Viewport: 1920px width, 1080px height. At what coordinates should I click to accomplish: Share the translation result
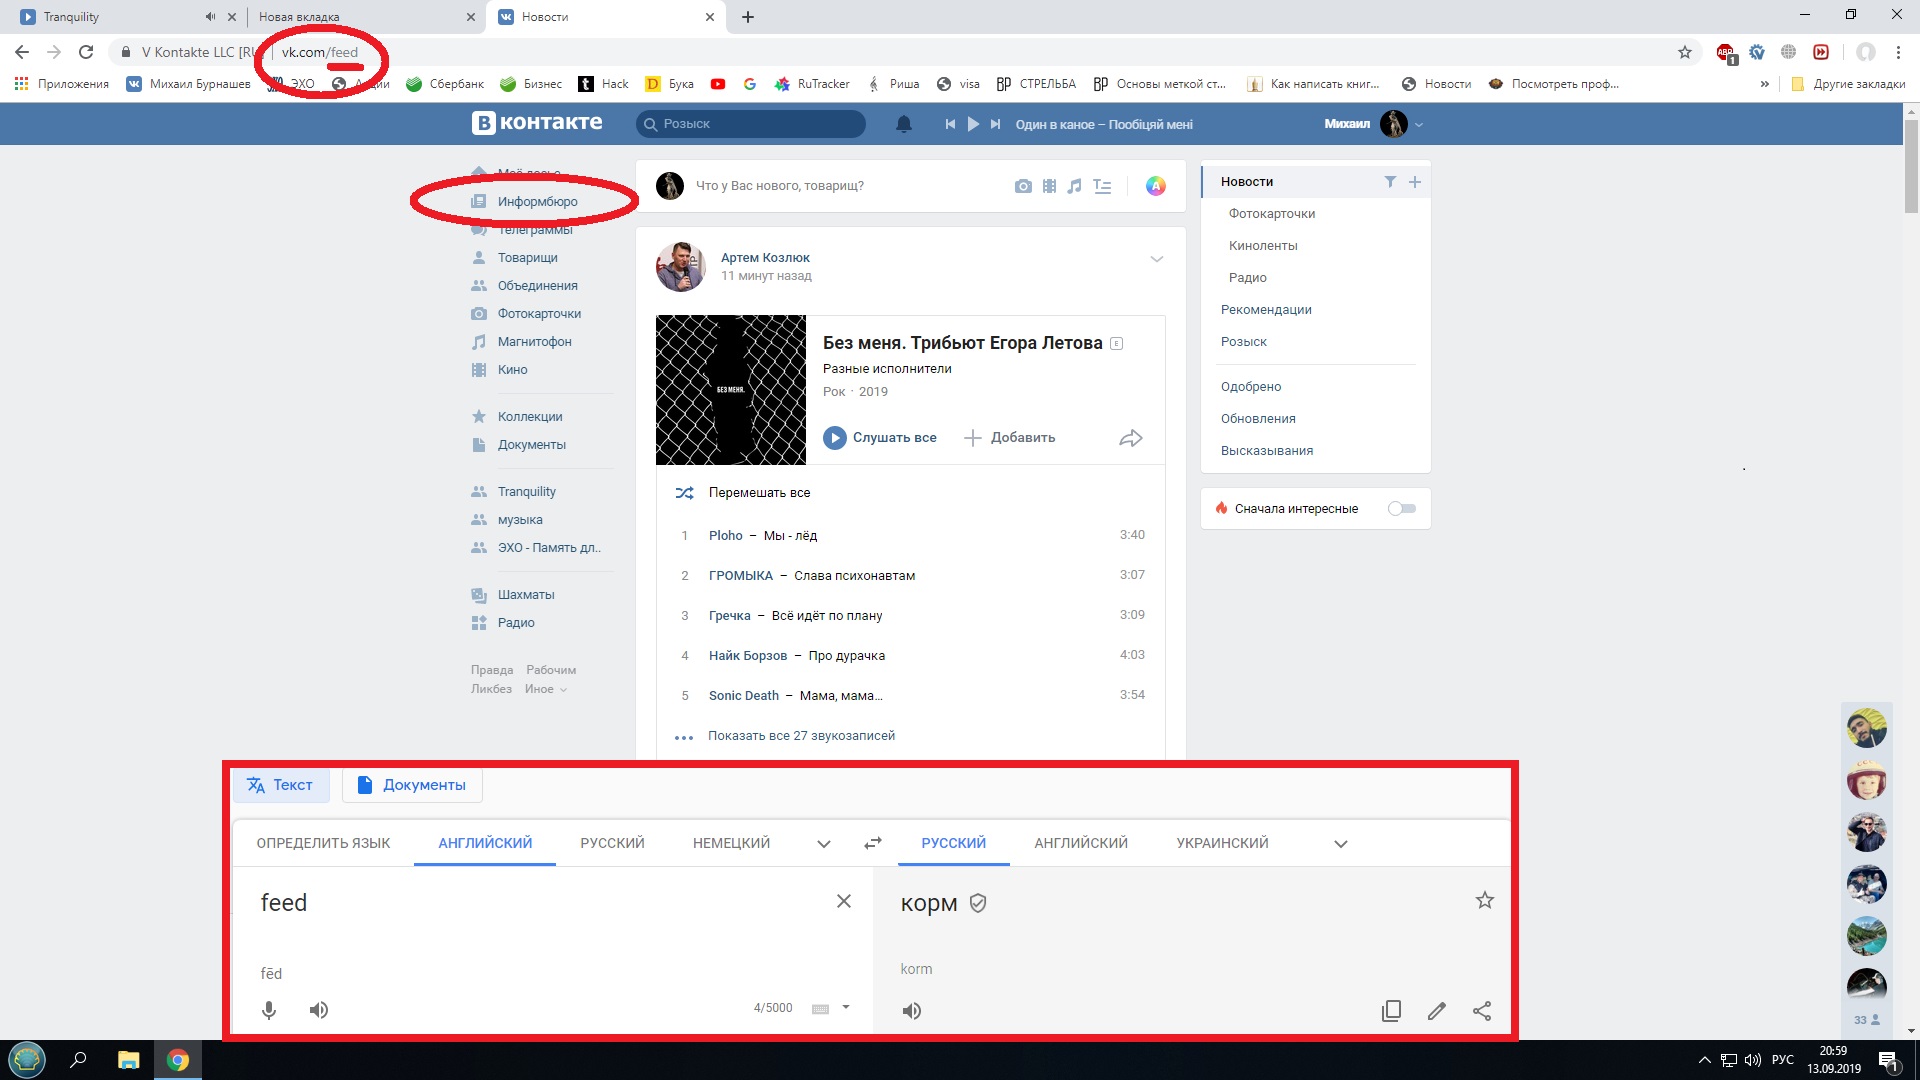[1482, 1011]
